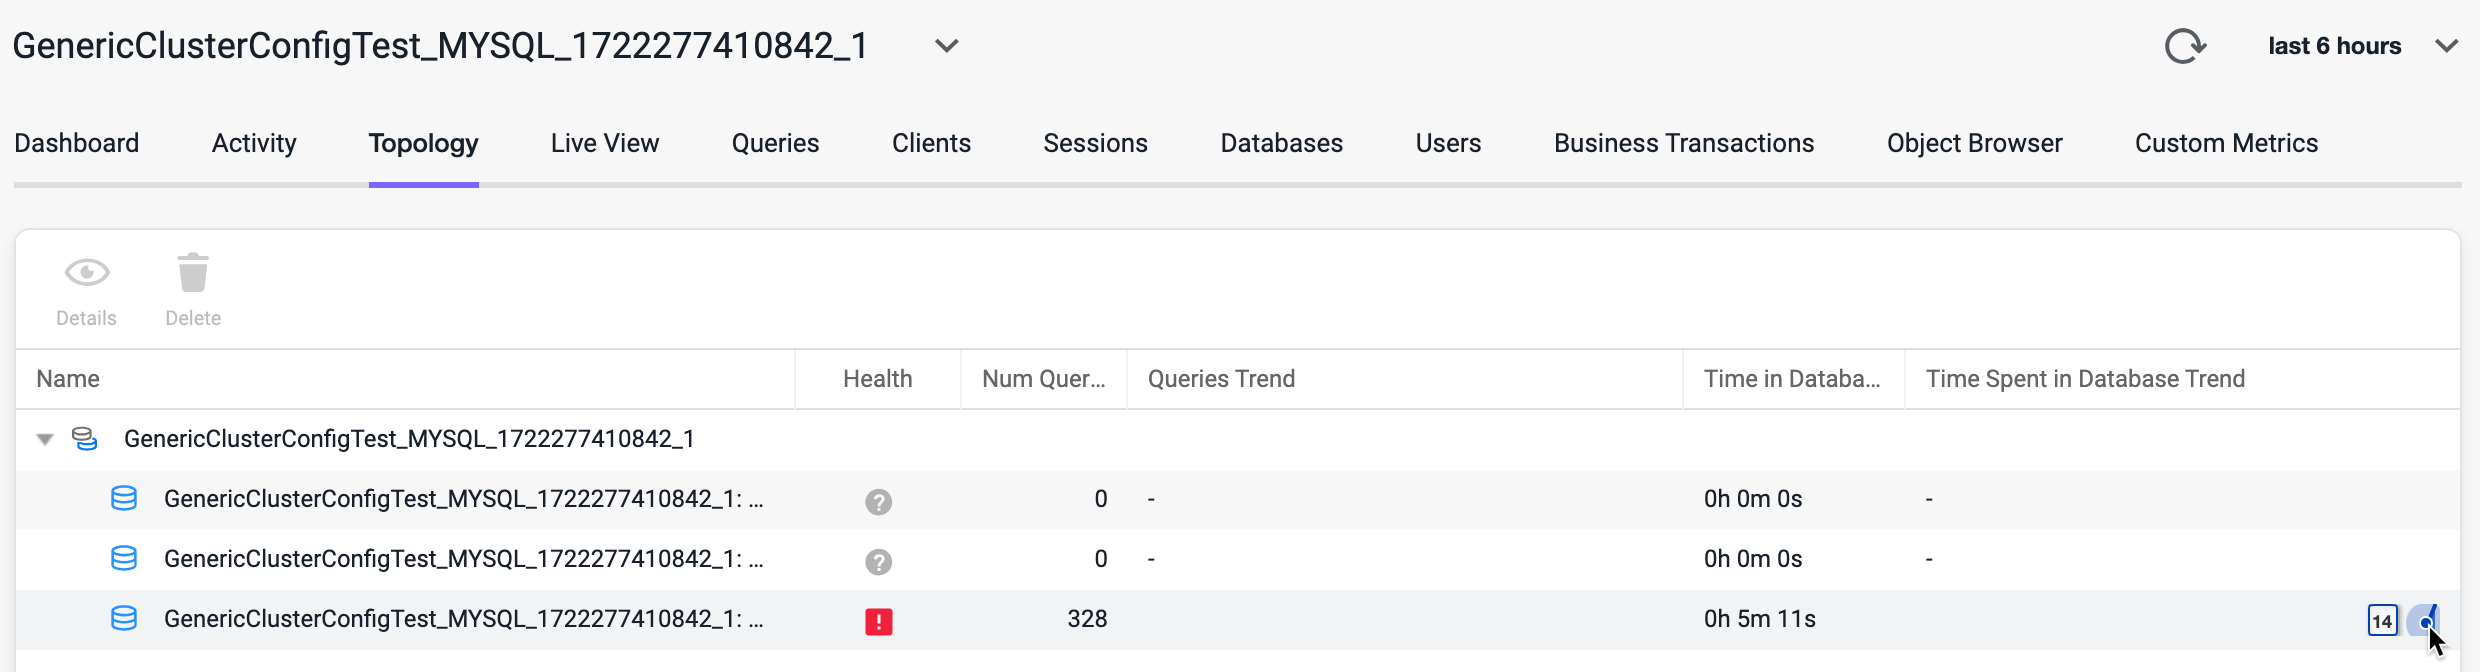Open the Custom Metrics tab
The width and height of the screenshot is (2480, 672).
click(2226, 143)
